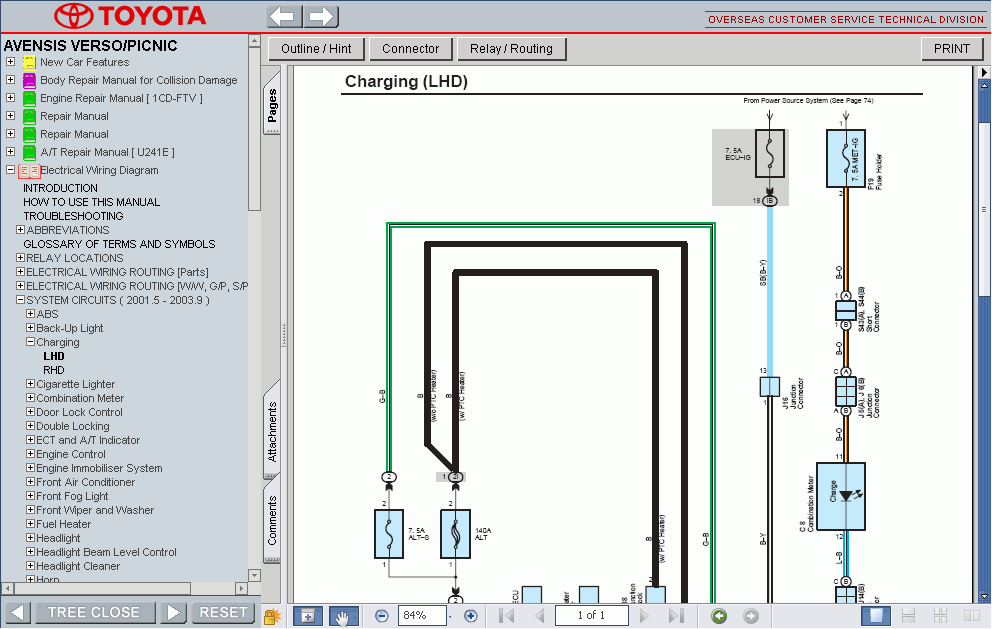The width and height of the screenshot is (992, 629).
Task: Click the New Car Features book icon
Action: coord(29,62)
